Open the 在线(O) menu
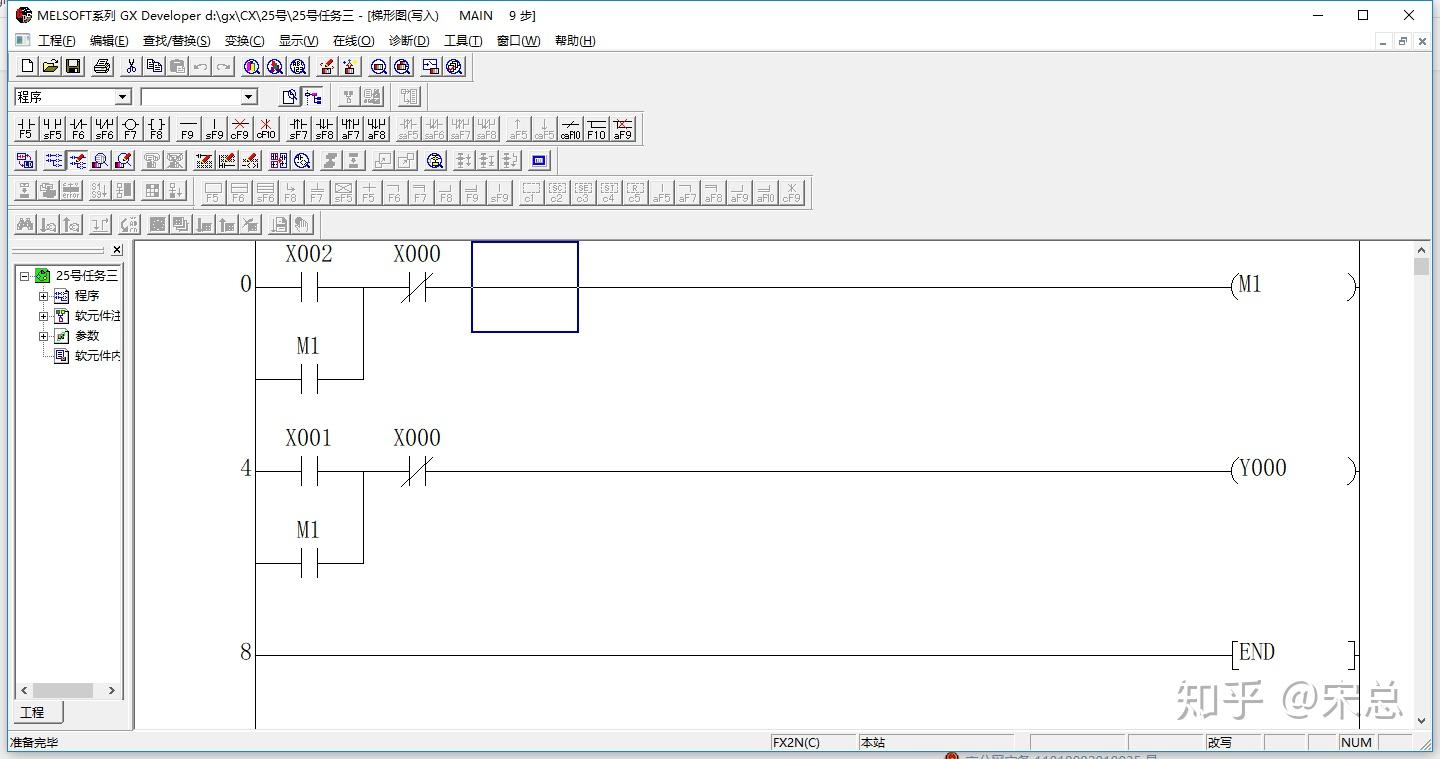 (353, 41)
